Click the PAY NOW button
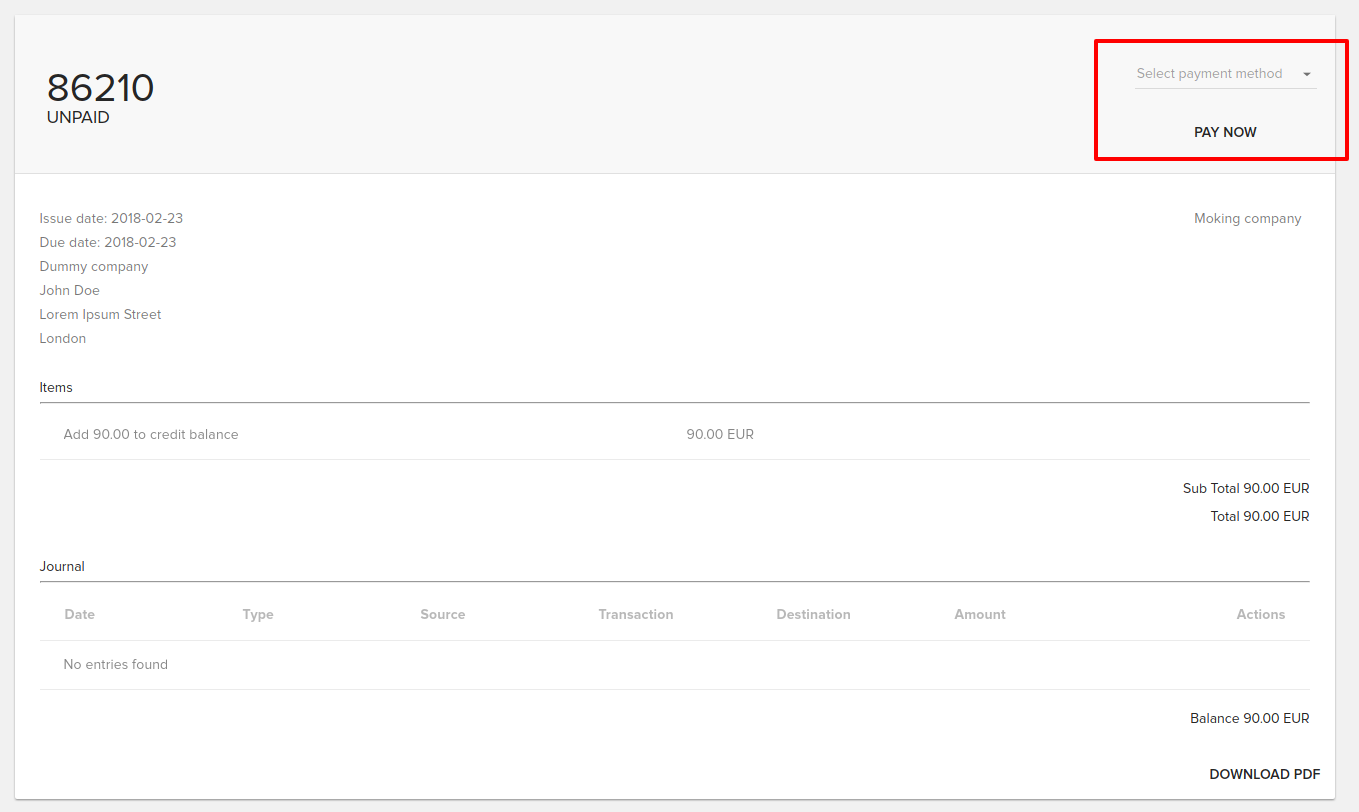Viewport: 1359px width, 812px height. coord(1225,131)
